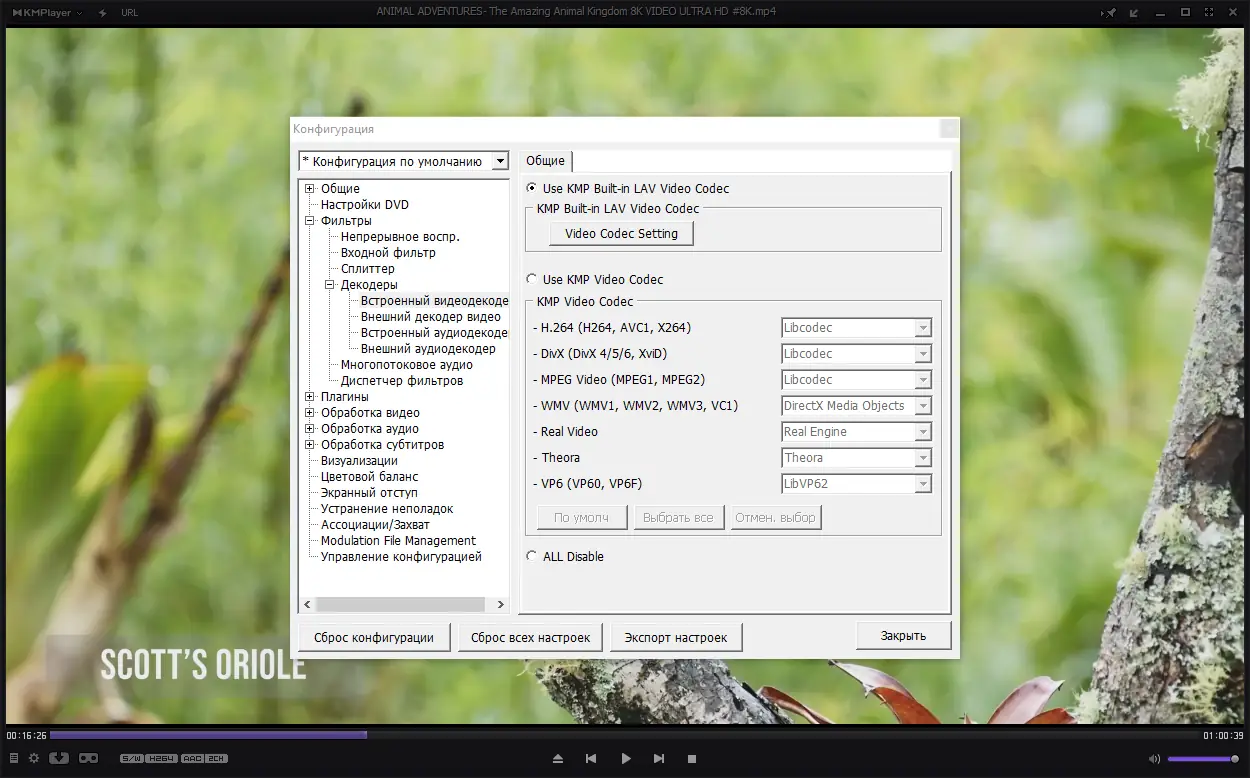Expand the Обработка субтитров node

coord(310,445)
